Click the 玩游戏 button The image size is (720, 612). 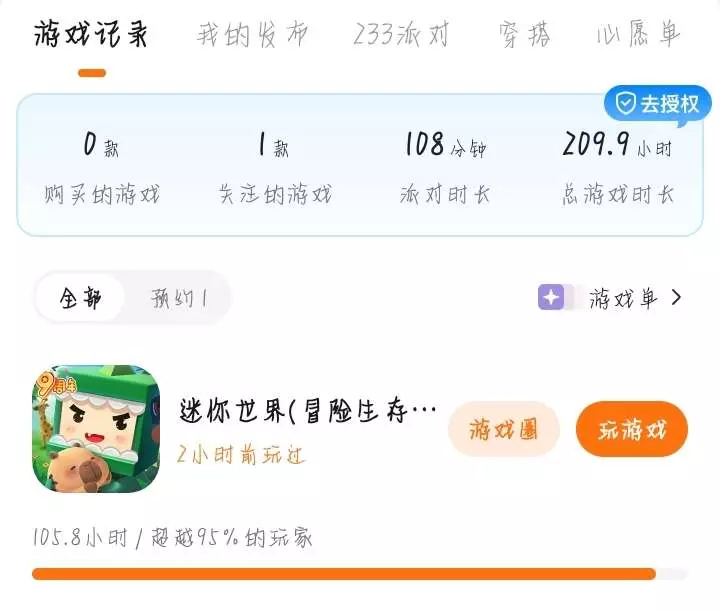pos(632,429)
